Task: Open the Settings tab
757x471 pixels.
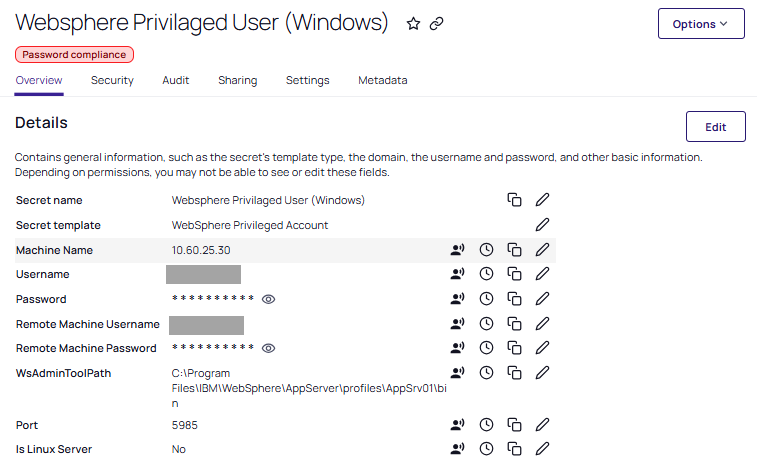Action: pyautogui.click(x=308, y=80)
